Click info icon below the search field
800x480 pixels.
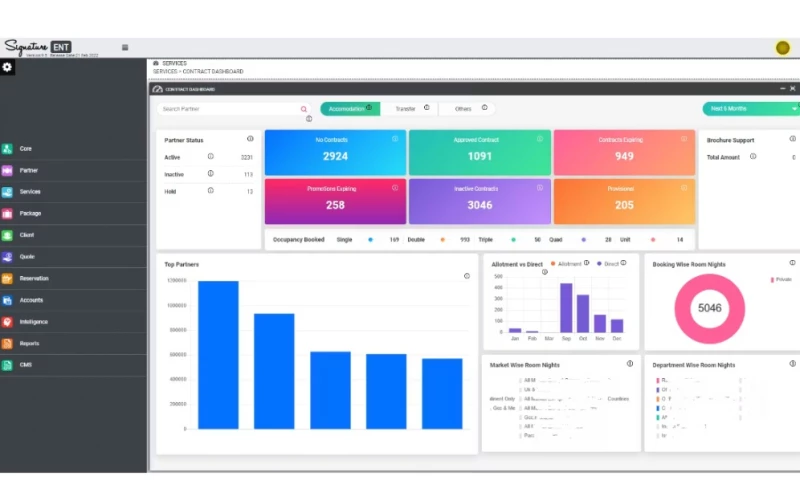tap(309, 119)
